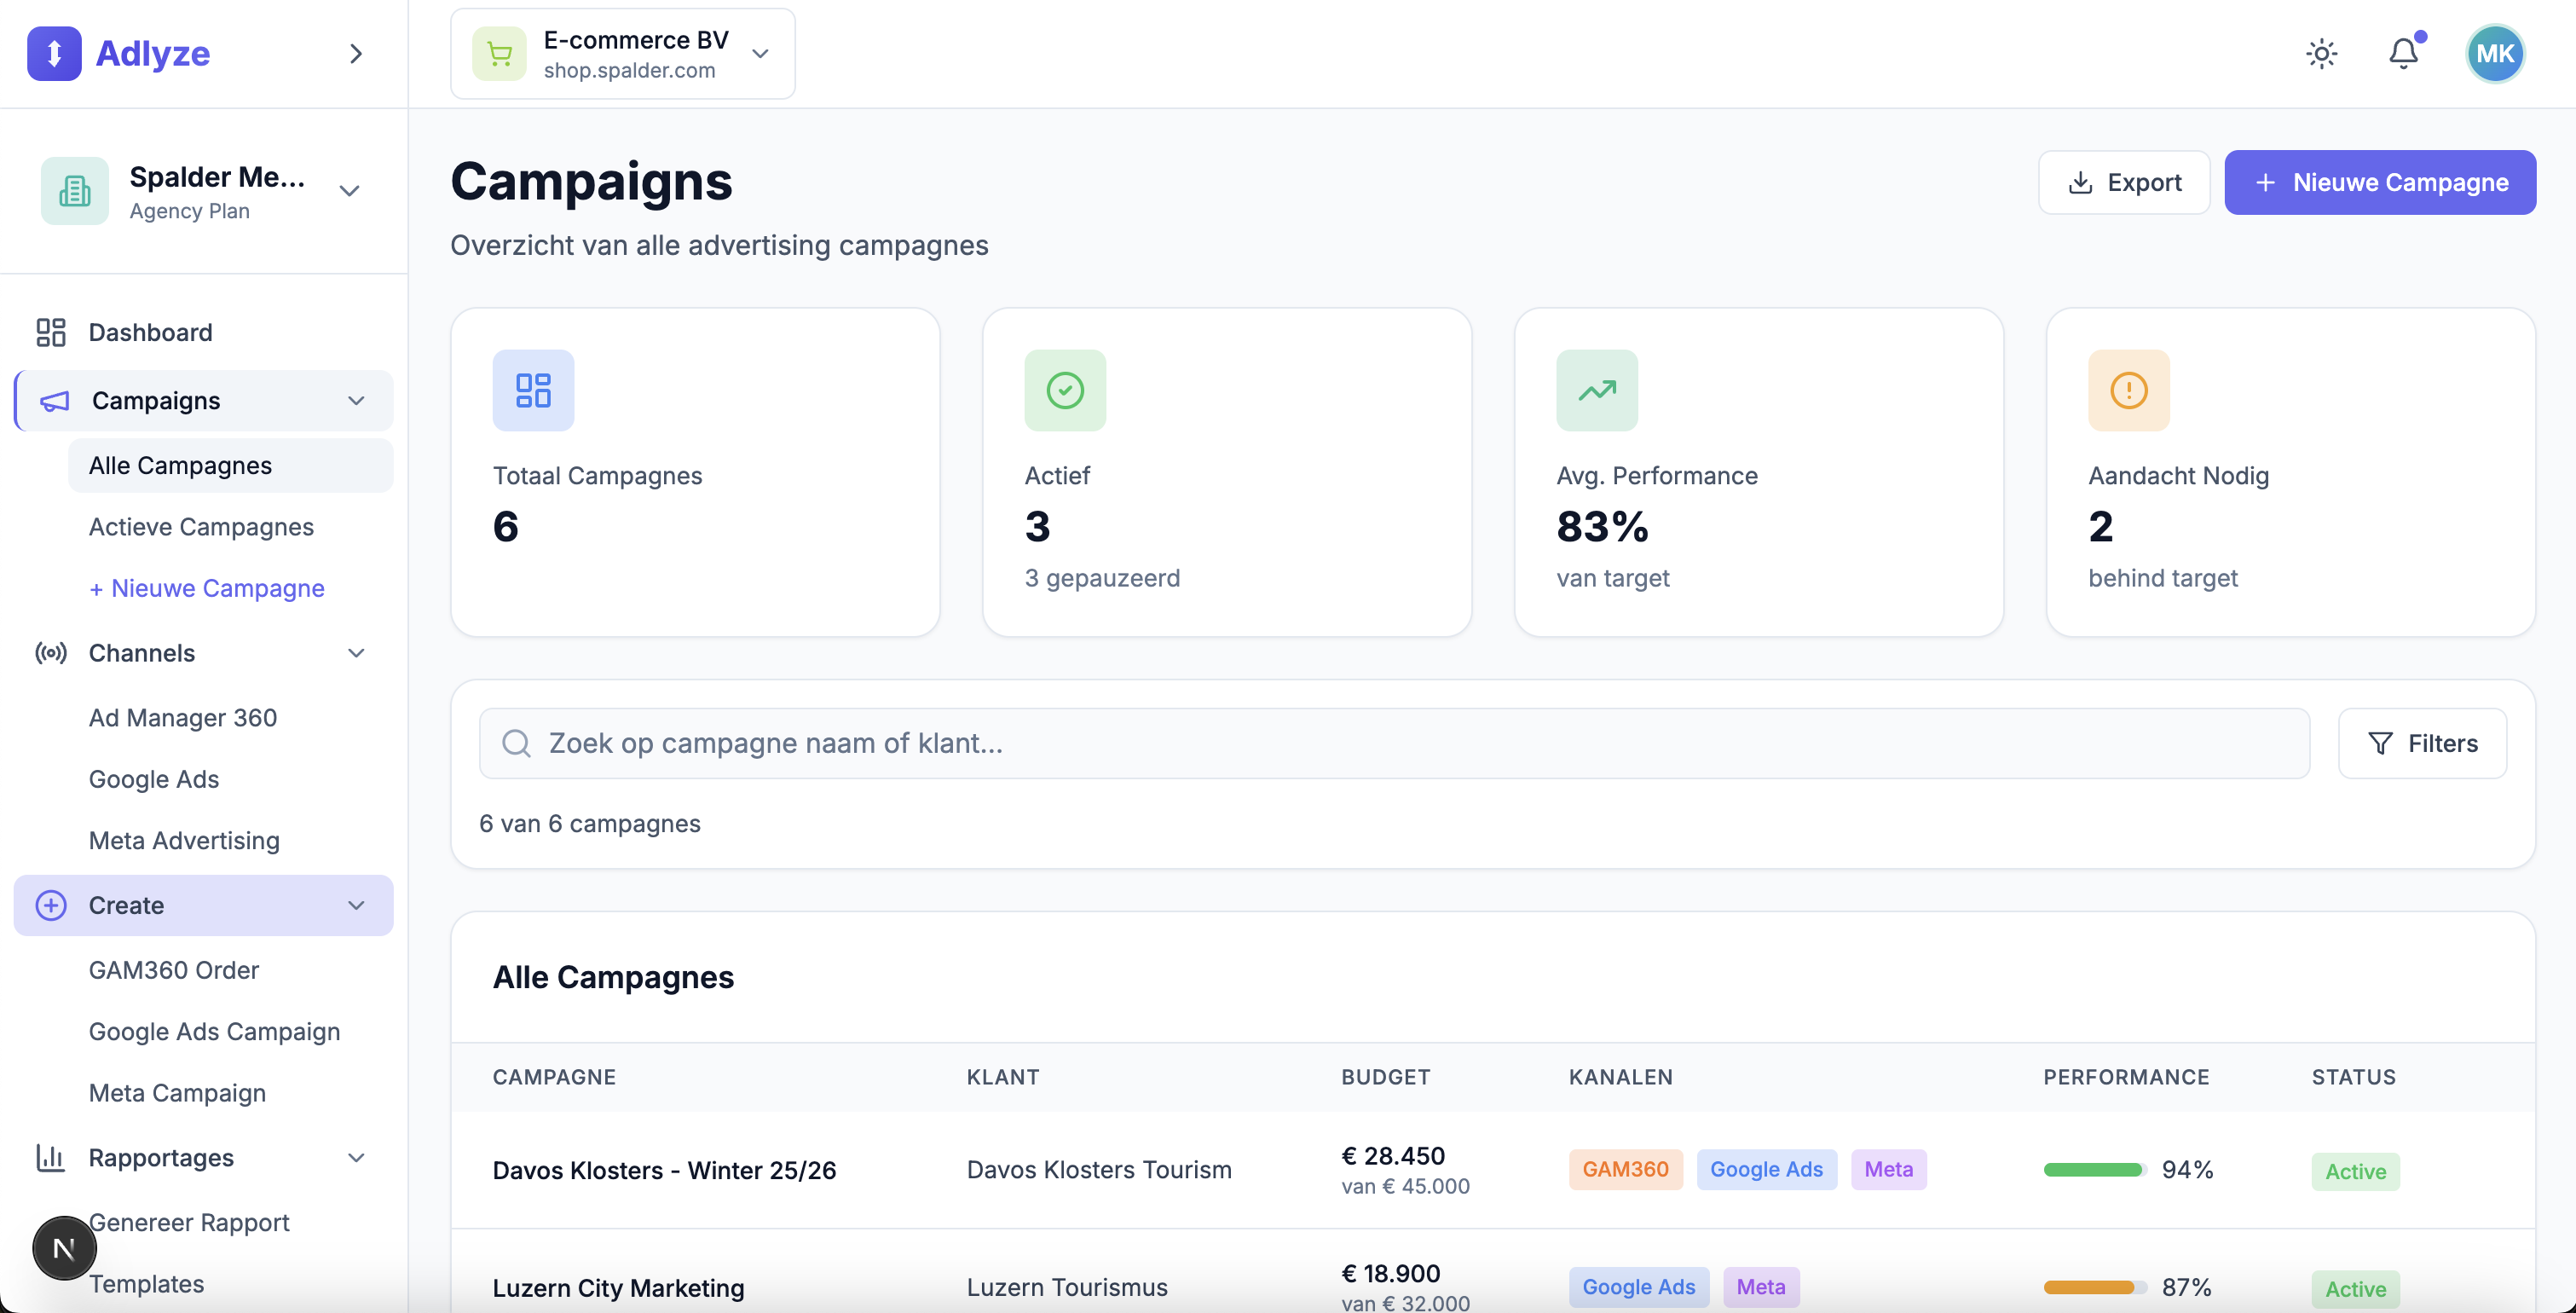Viewport: 2576px width, 1313px height.
Task: Open the notifications bell
Action: tap(2404, 53)
